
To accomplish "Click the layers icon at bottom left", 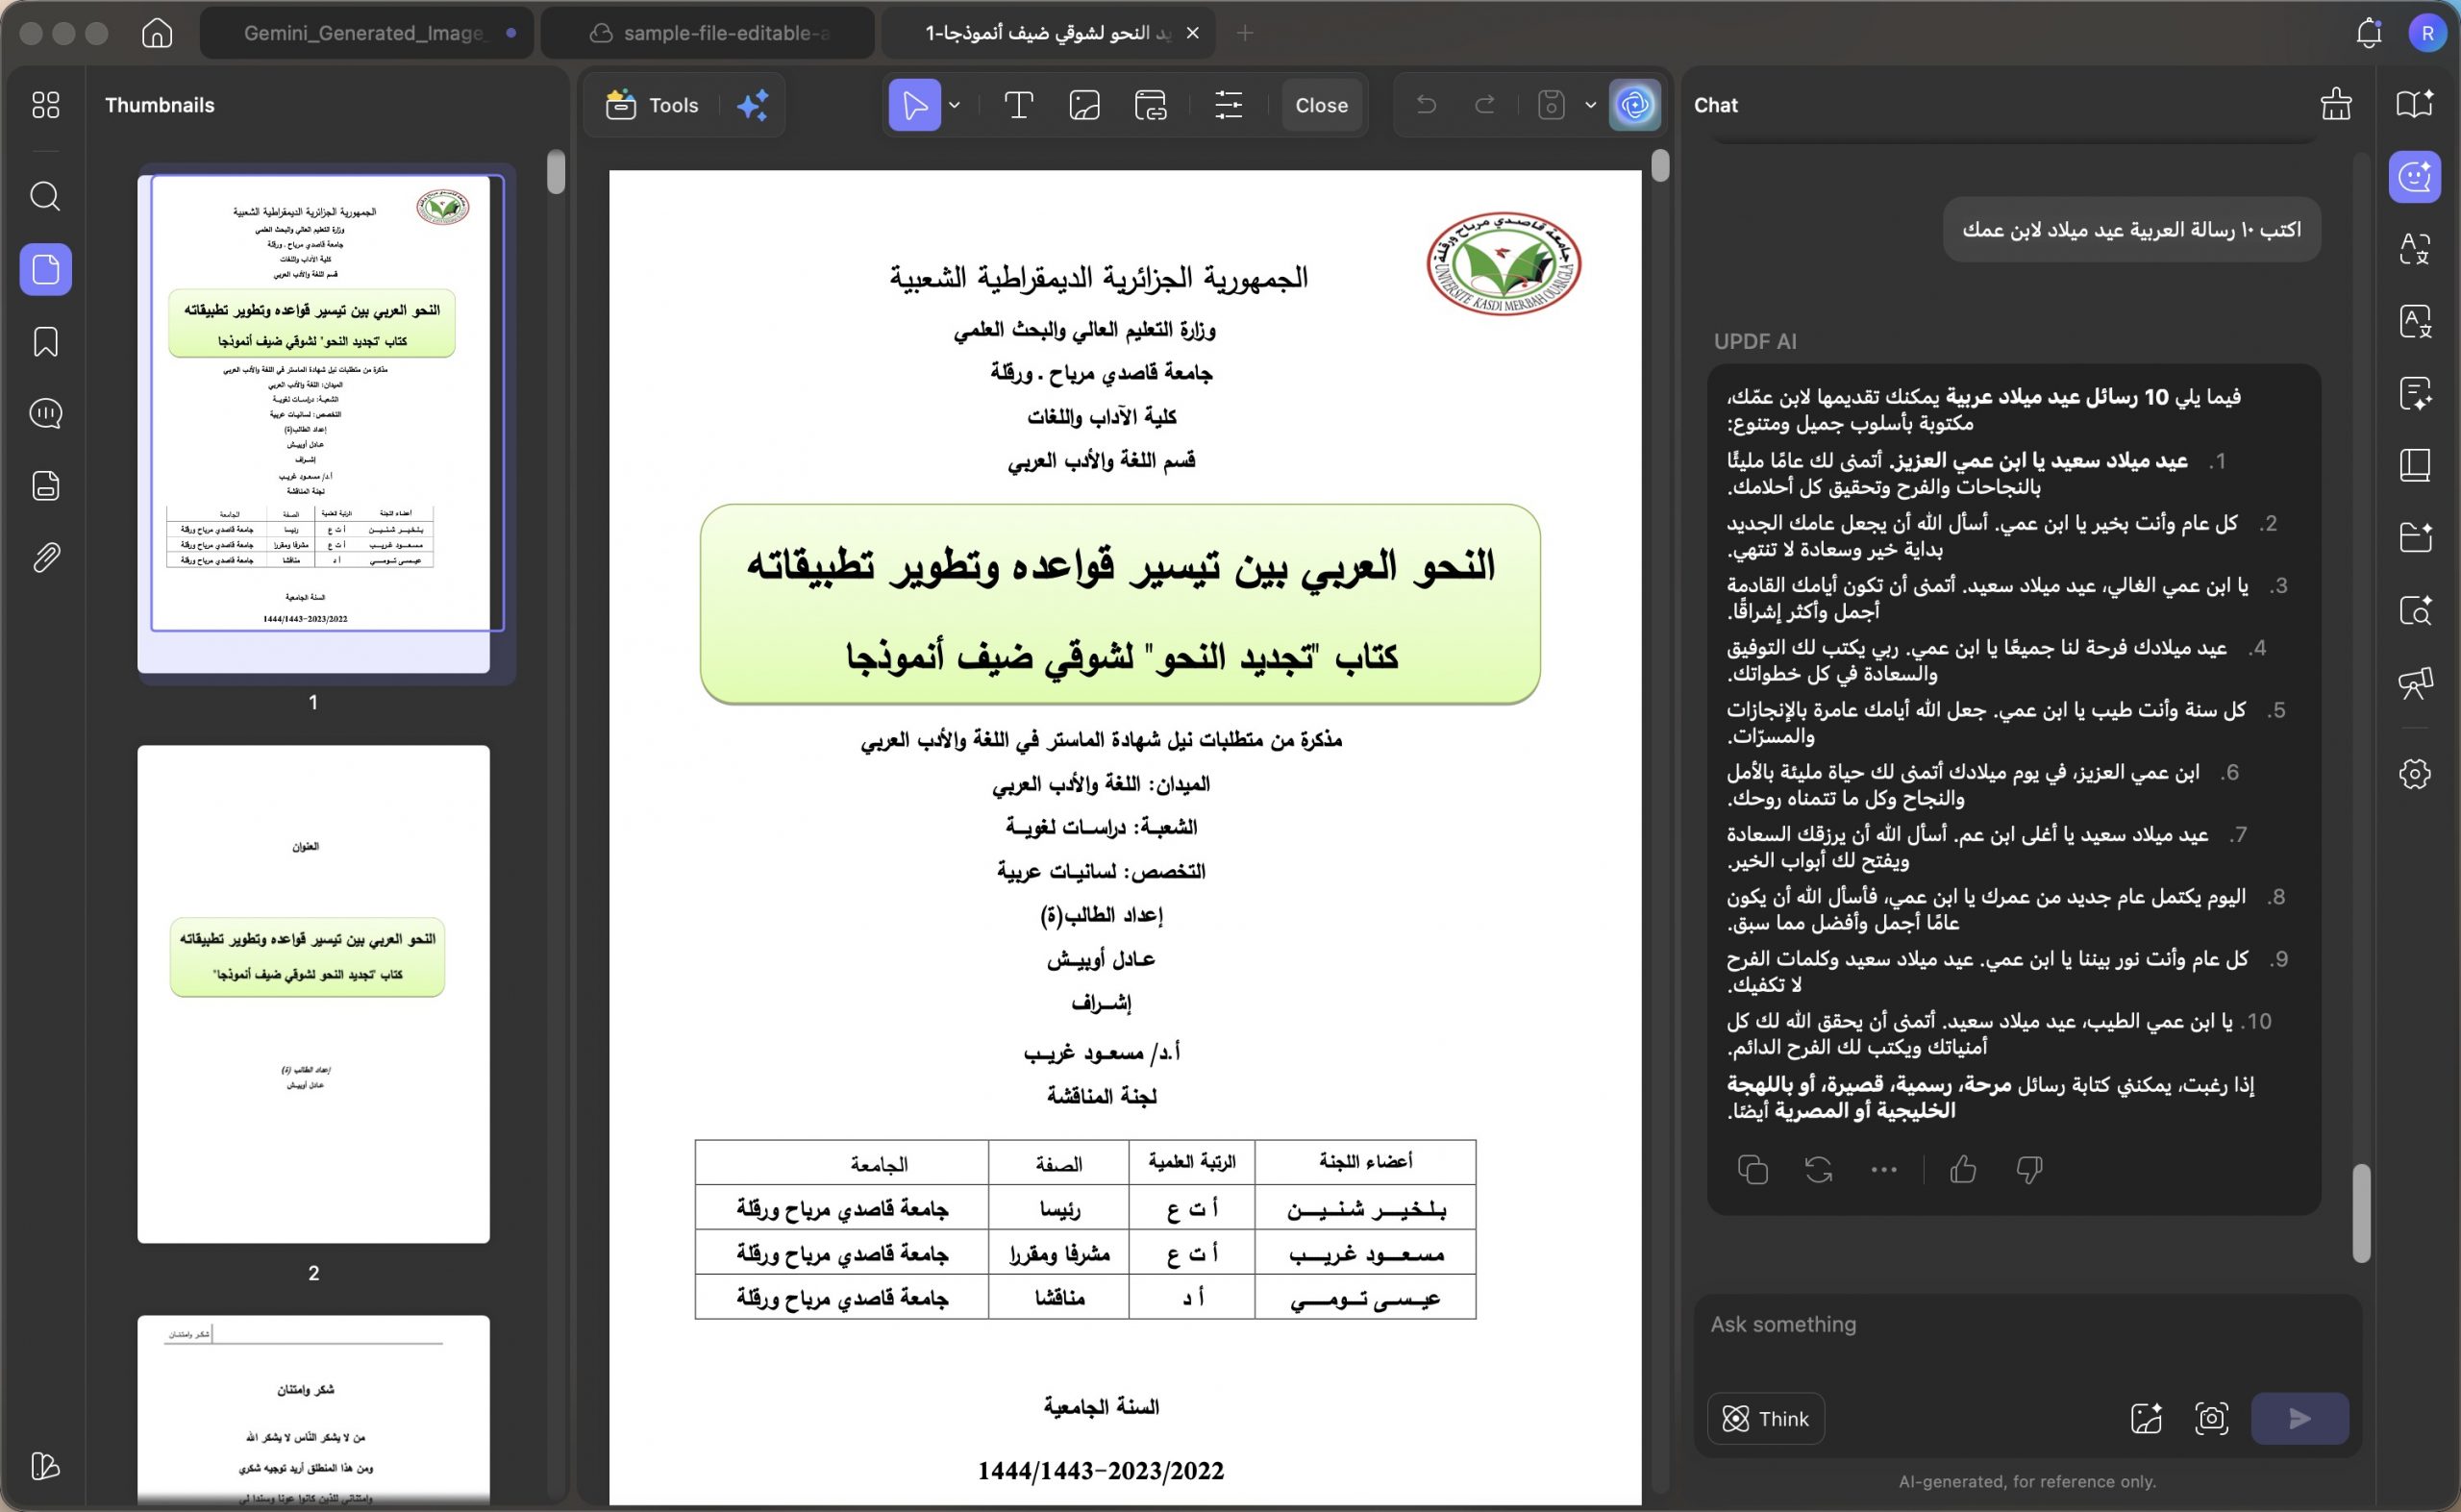I will click(45, 1466).
